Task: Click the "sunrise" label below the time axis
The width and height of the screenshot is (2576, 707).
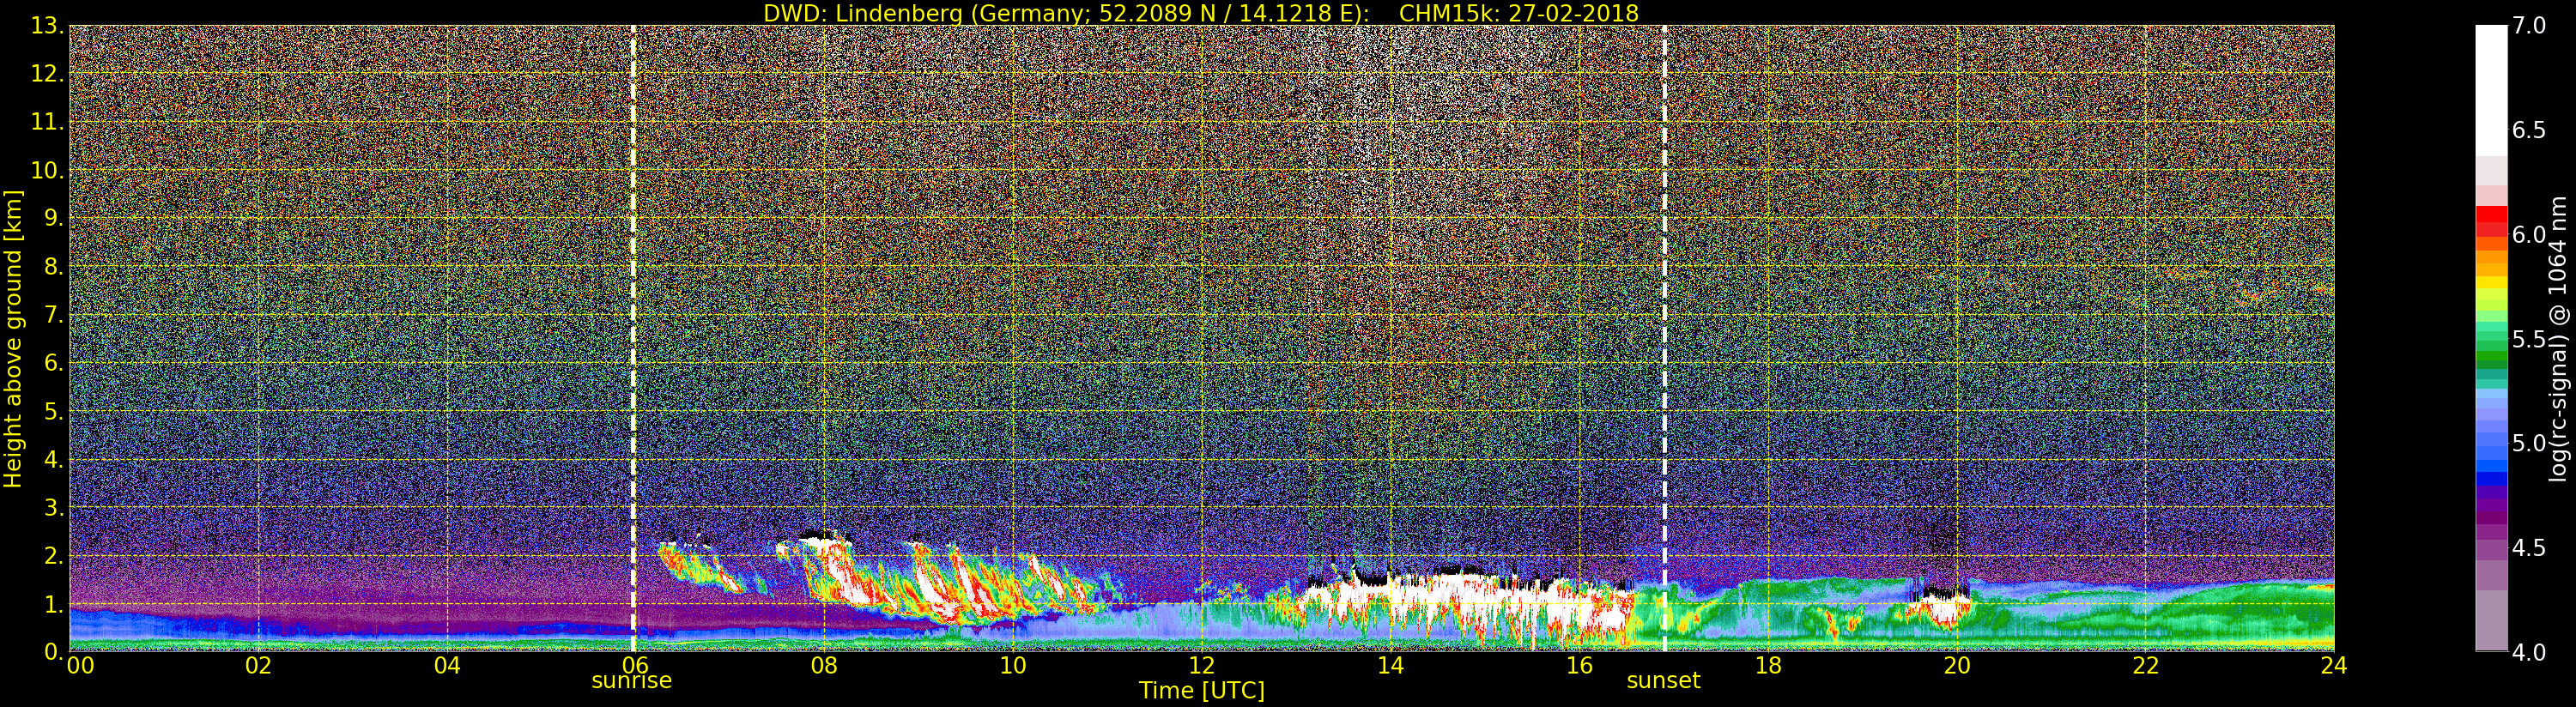Action: click(632, 681)
